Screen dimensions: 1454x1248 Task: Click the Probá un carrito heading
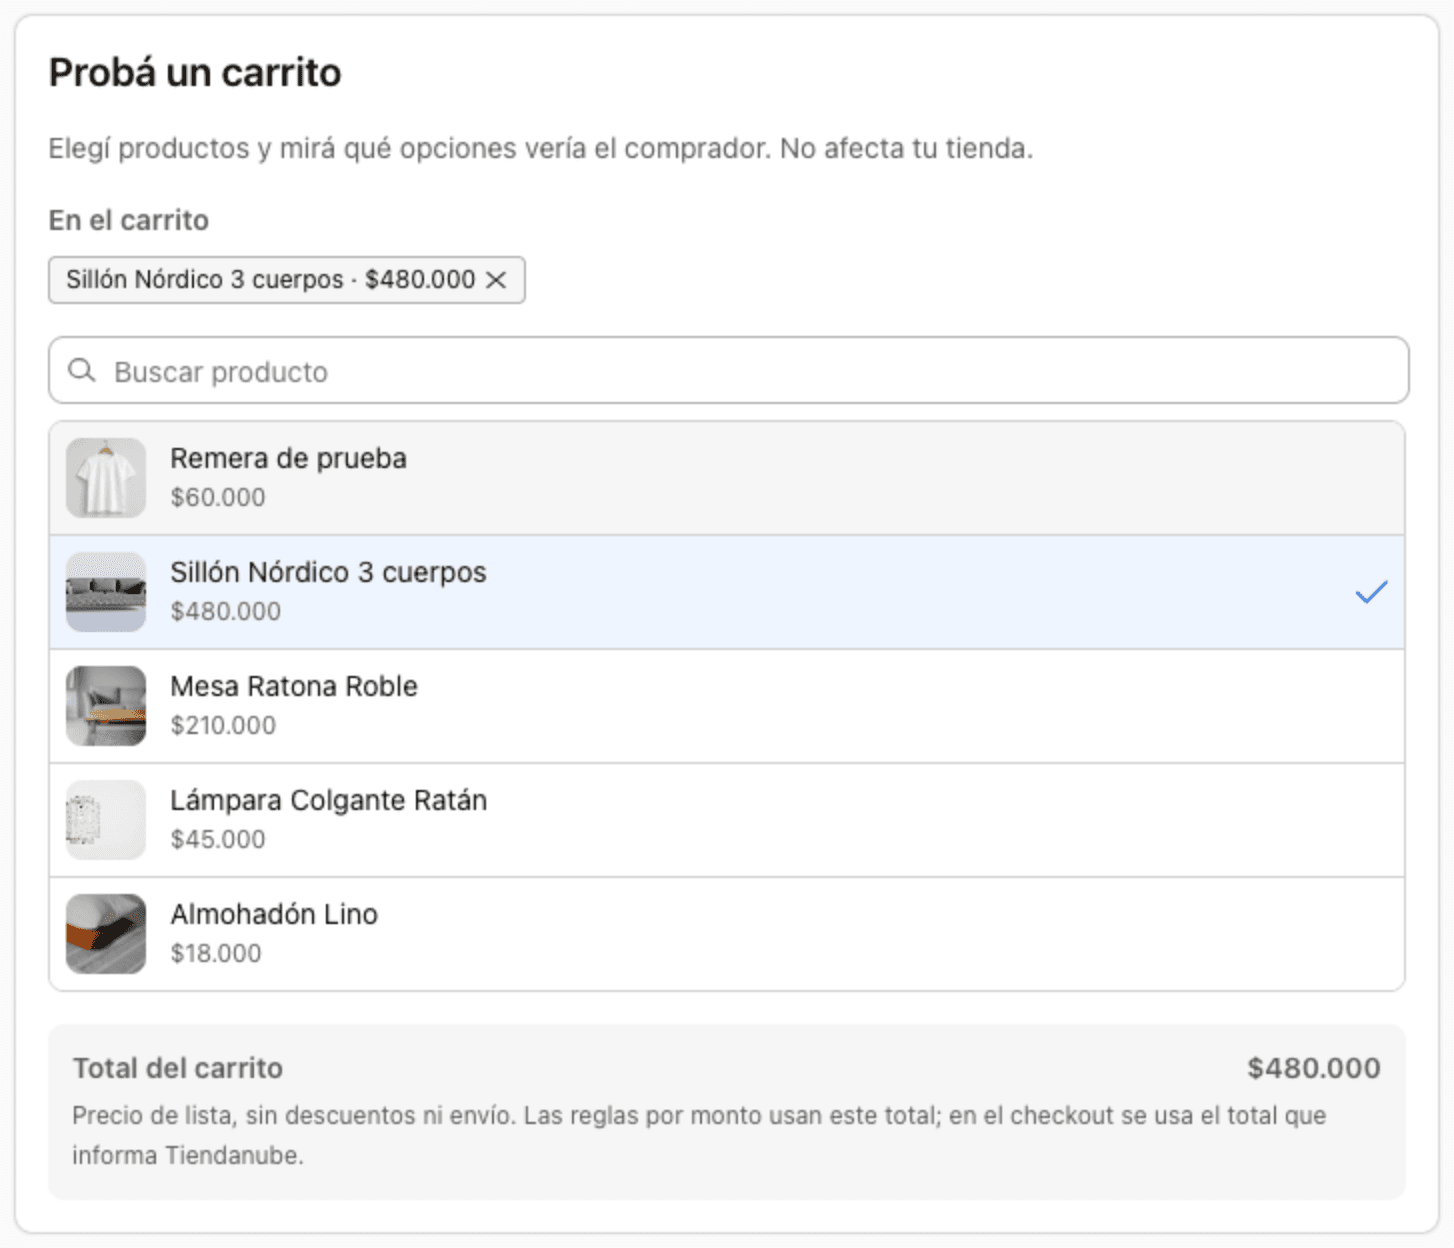click(195, 73)
